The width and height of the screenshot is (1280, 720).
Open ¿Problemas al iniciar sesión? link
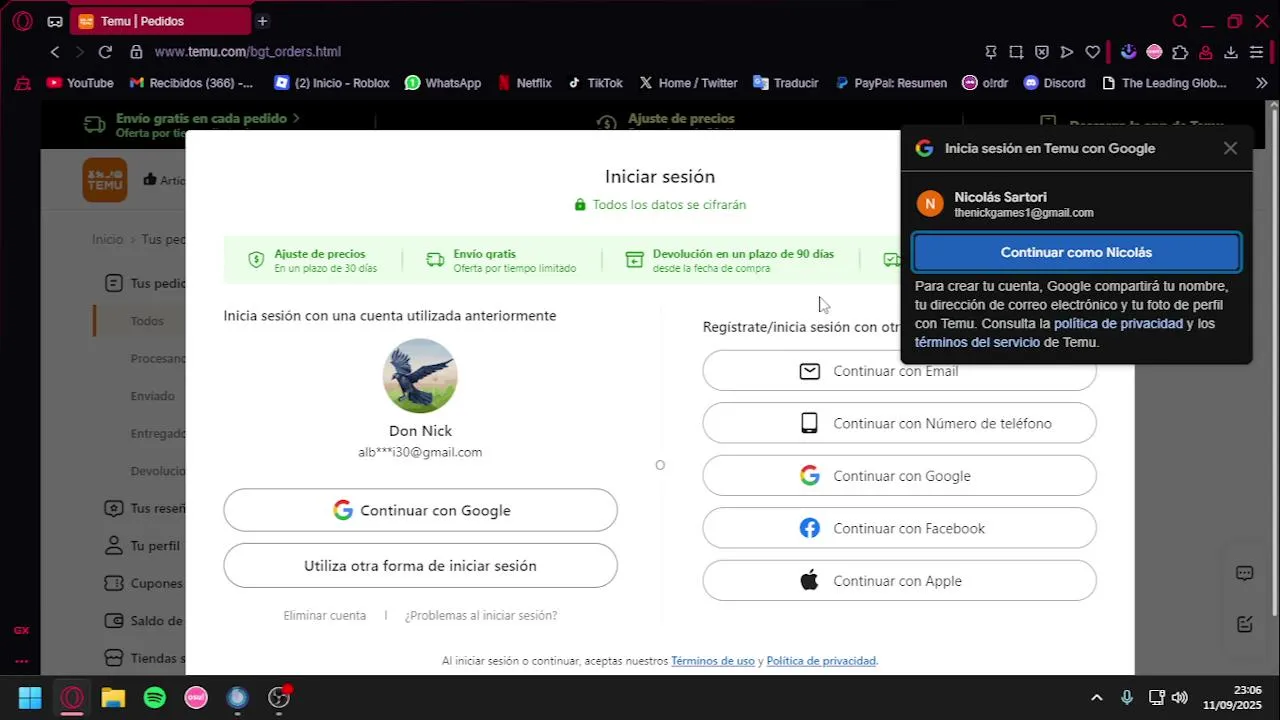coord(481,616)
